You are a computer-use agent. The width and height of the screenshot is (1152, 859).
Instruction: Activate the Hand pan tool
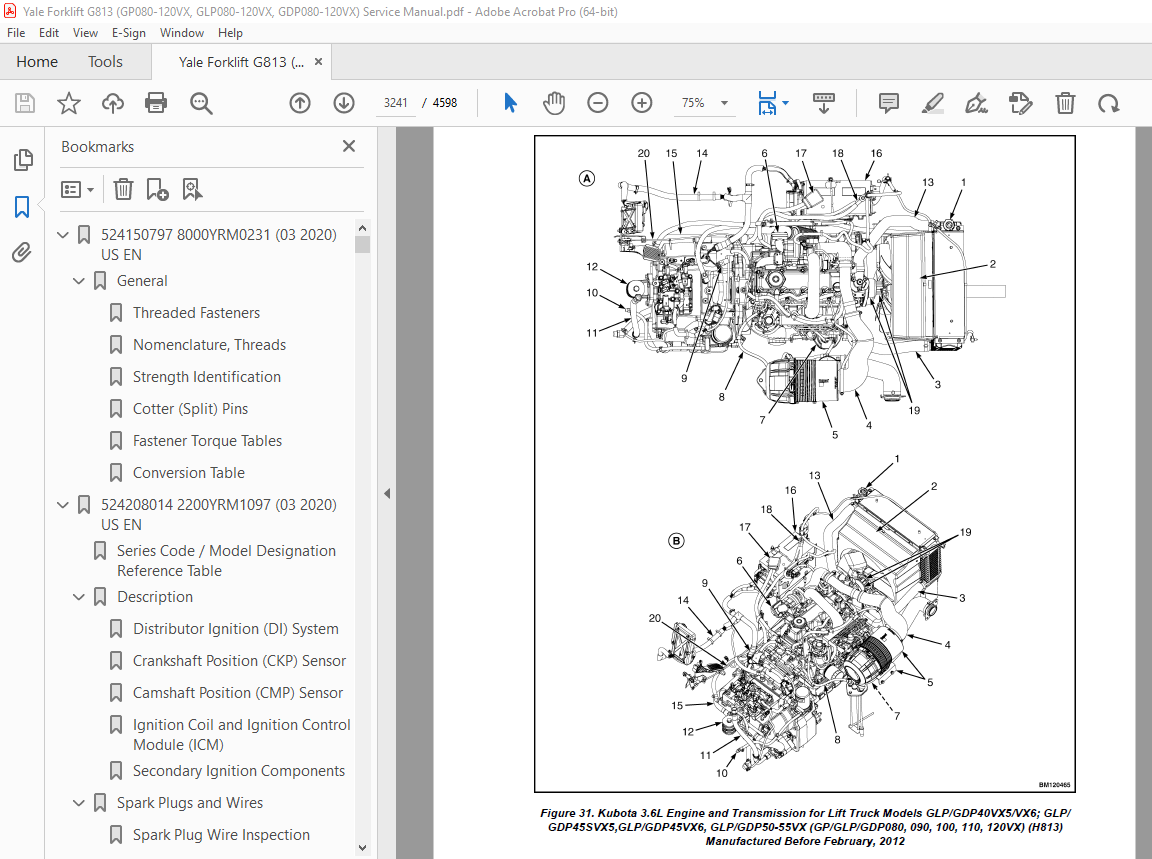[554, 103]
